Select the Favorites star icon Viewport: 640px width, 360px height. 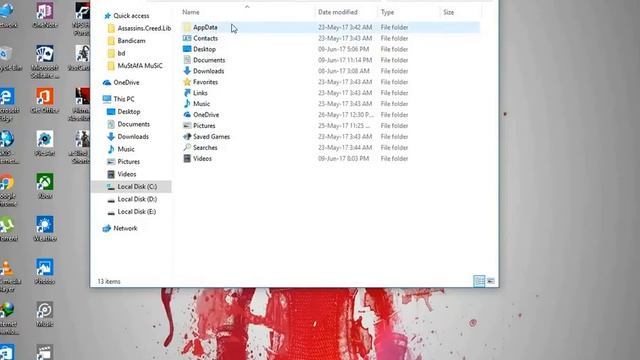pyautogui.click(x=187, y=82)
